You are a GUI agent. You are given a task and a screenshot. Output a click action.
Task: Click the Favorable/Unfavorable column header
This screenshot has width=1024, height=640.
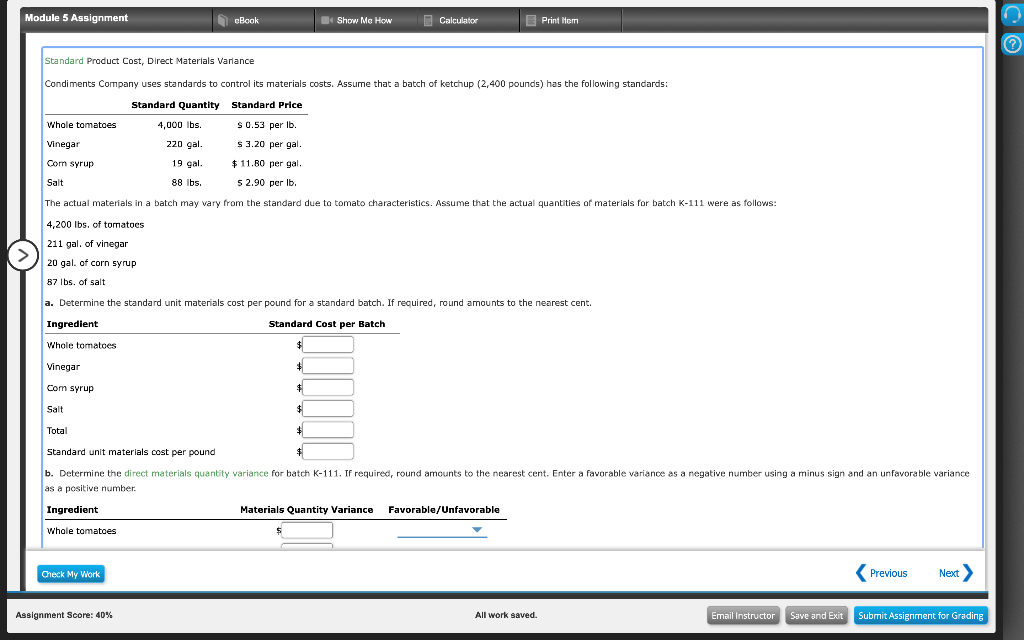tap(444, 510)
